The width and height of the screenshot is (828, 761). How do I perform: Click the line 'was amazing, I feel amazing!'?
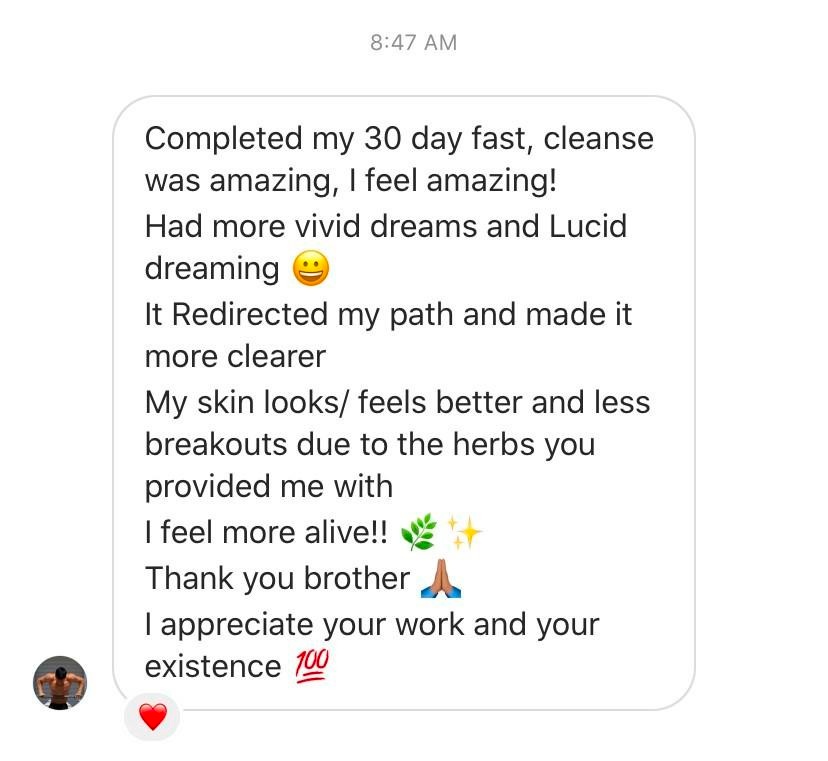pos(351,181)
